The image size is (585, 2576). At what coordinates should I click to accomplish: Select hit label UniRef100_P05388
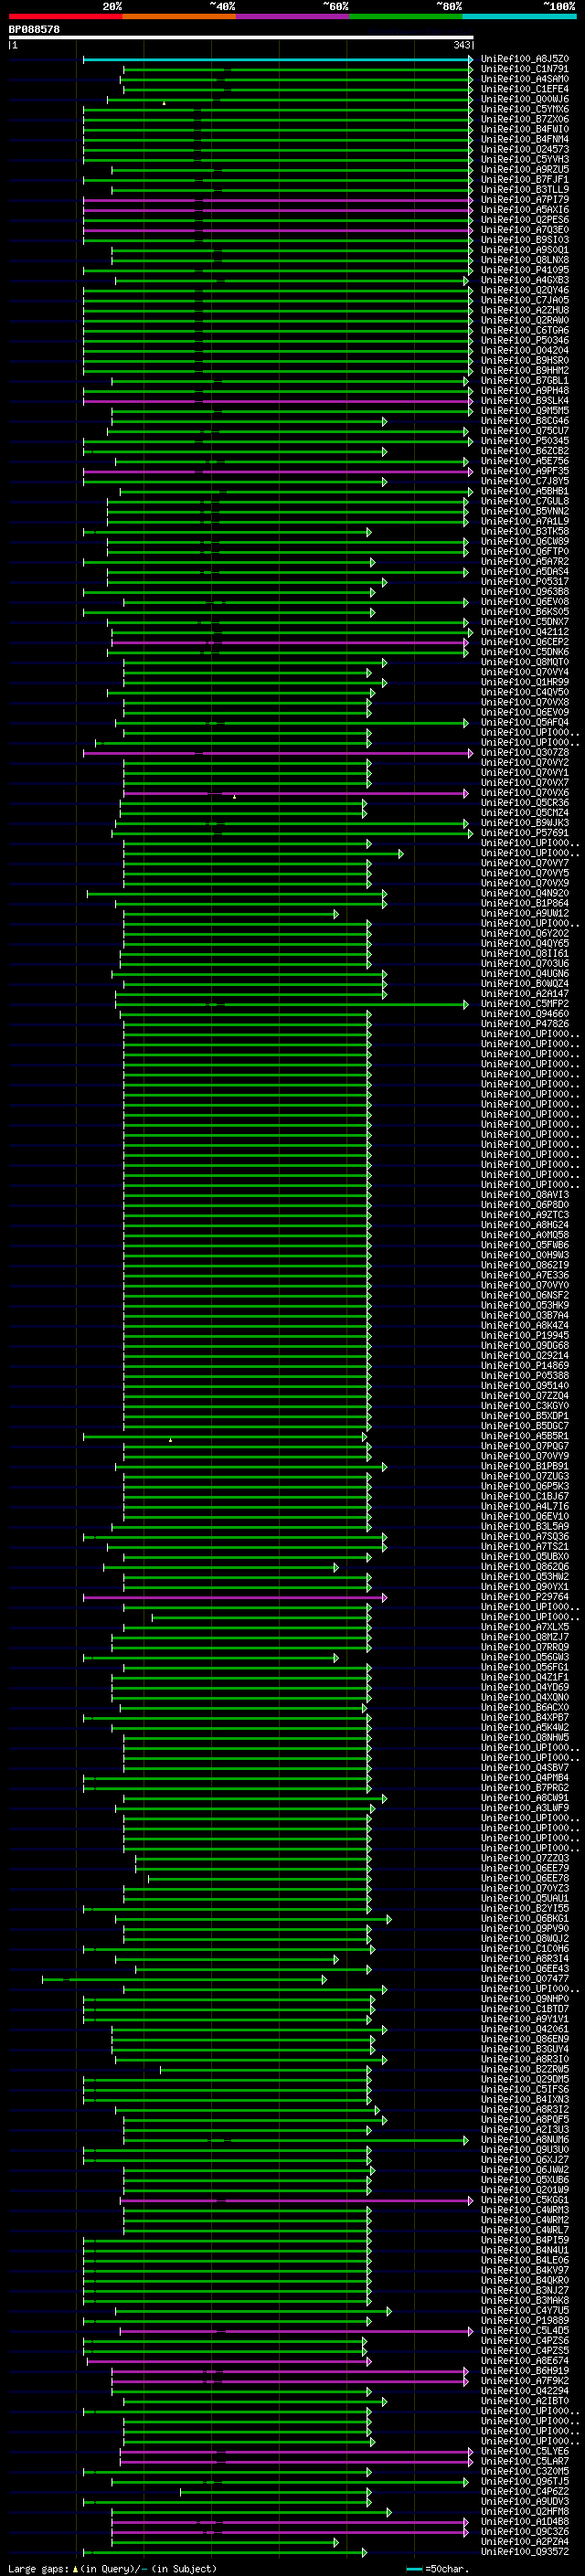[x=525, y=1376]
